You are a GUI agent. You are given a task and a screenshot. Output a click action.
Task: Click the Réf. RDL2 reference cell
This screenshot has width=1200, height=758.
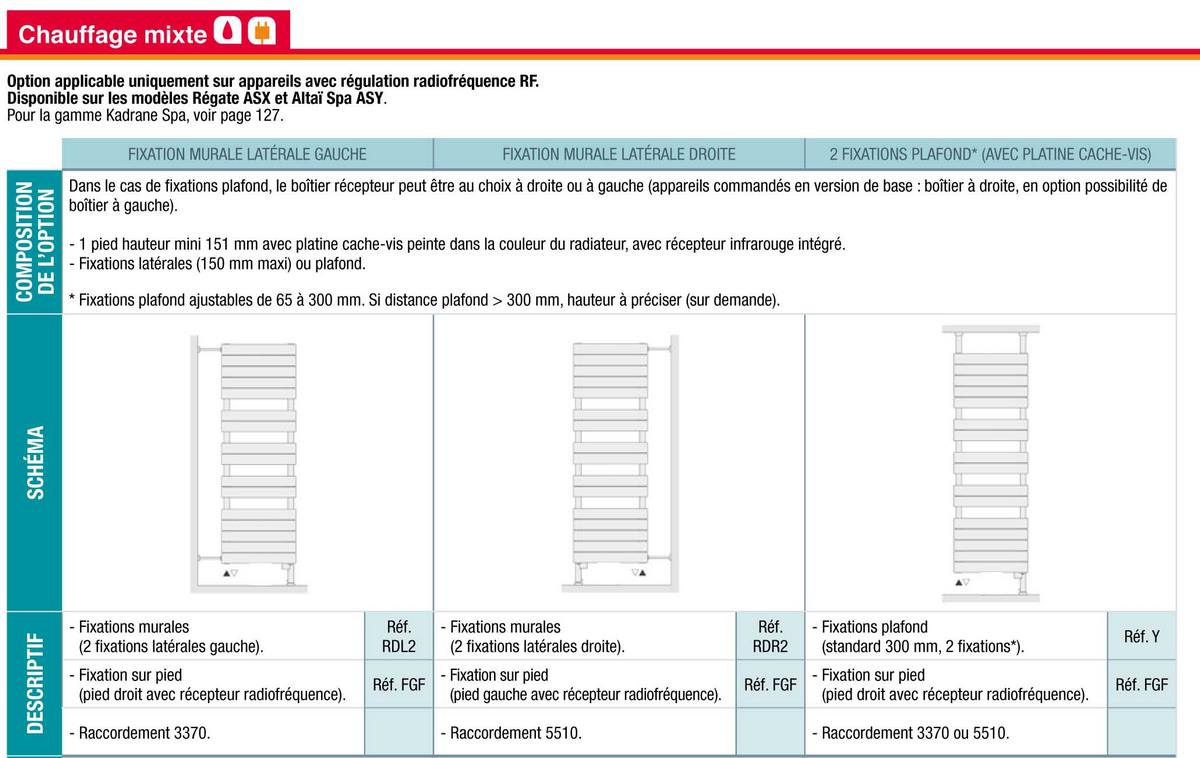coord(399,636)
